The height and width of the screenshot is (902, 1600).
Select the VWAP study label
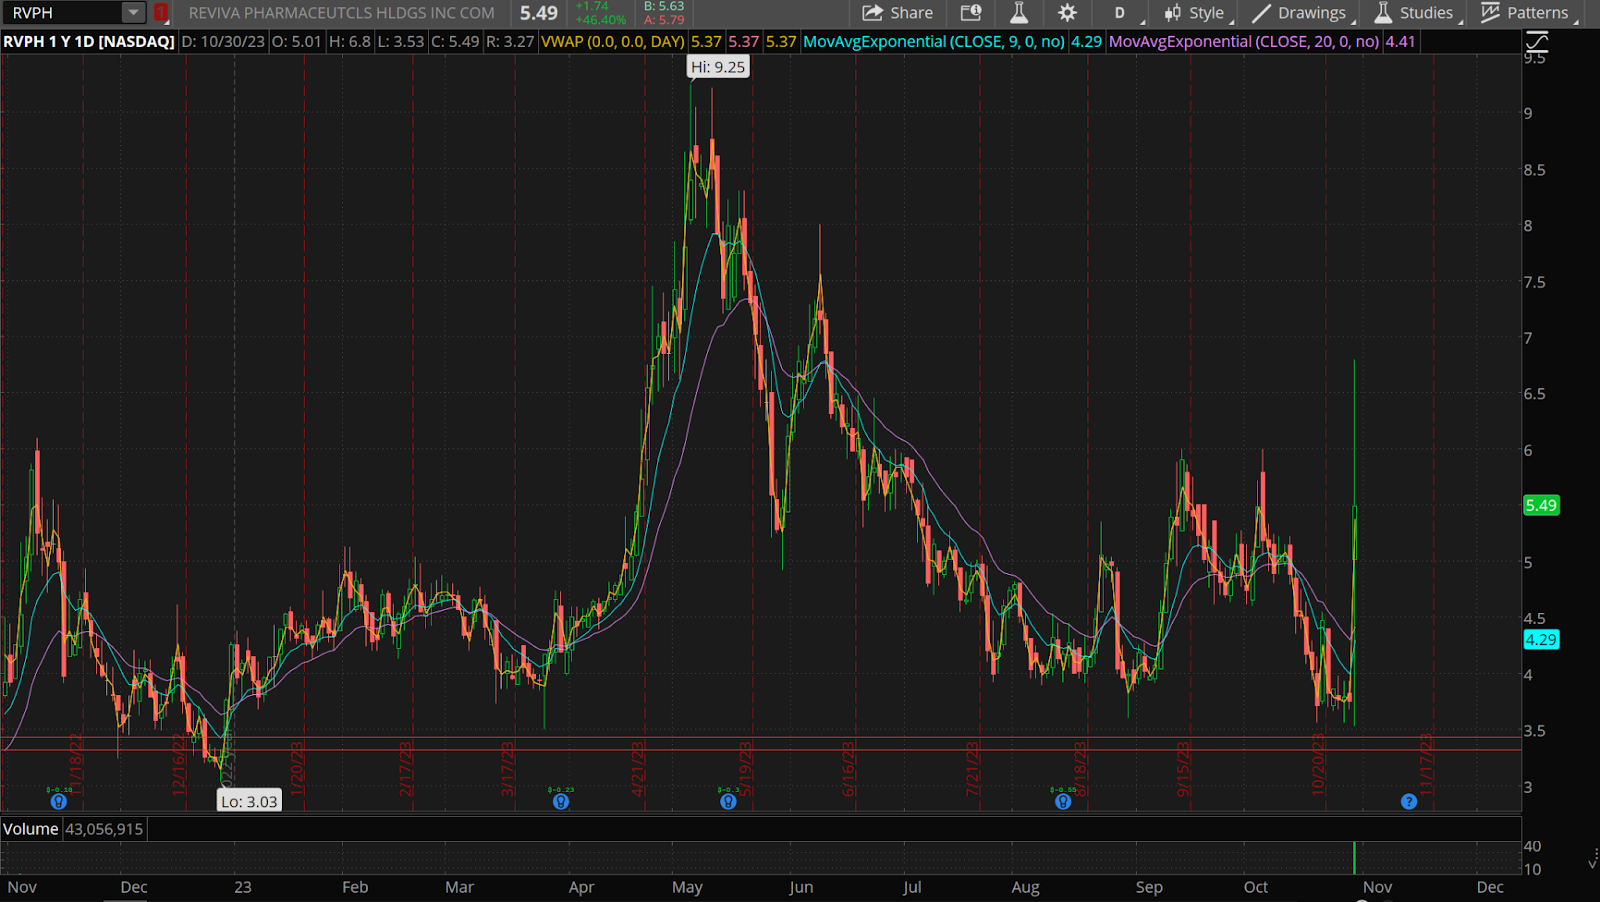coord(612,42)
